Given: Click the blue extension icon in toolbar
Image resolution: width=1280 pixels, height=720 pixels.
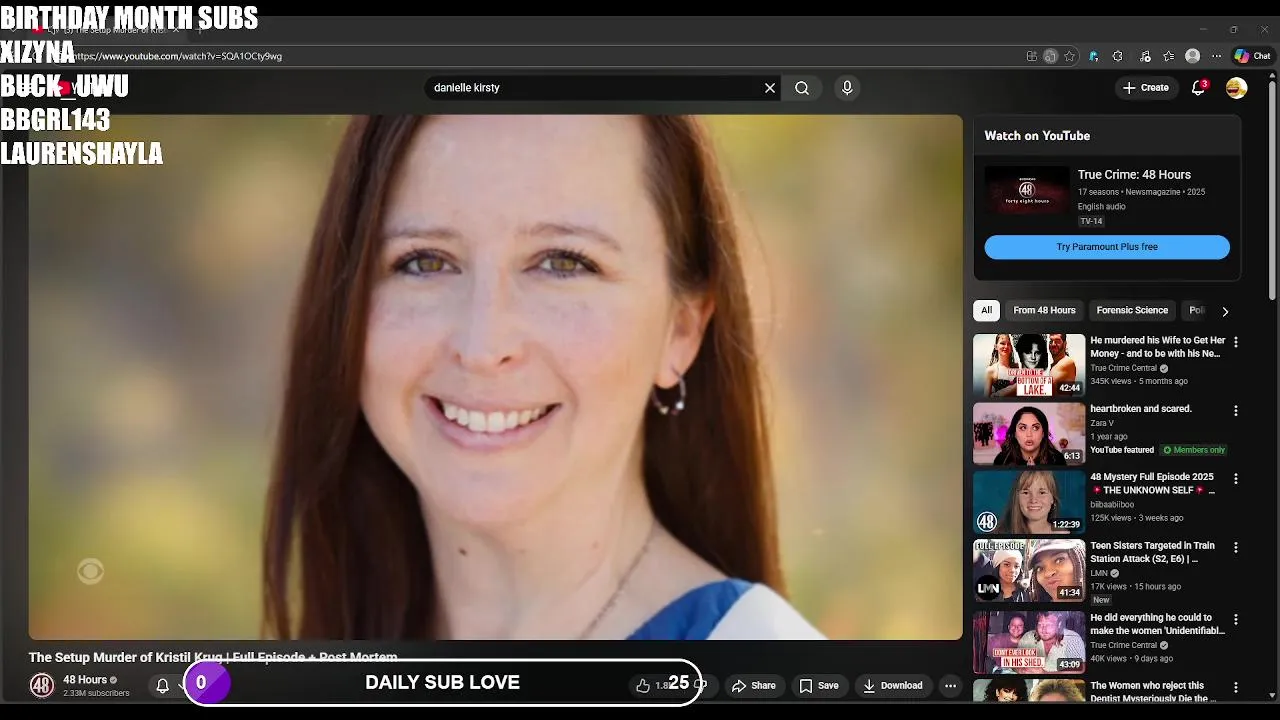Looking at the screenshot, I should coord(1093,56).
